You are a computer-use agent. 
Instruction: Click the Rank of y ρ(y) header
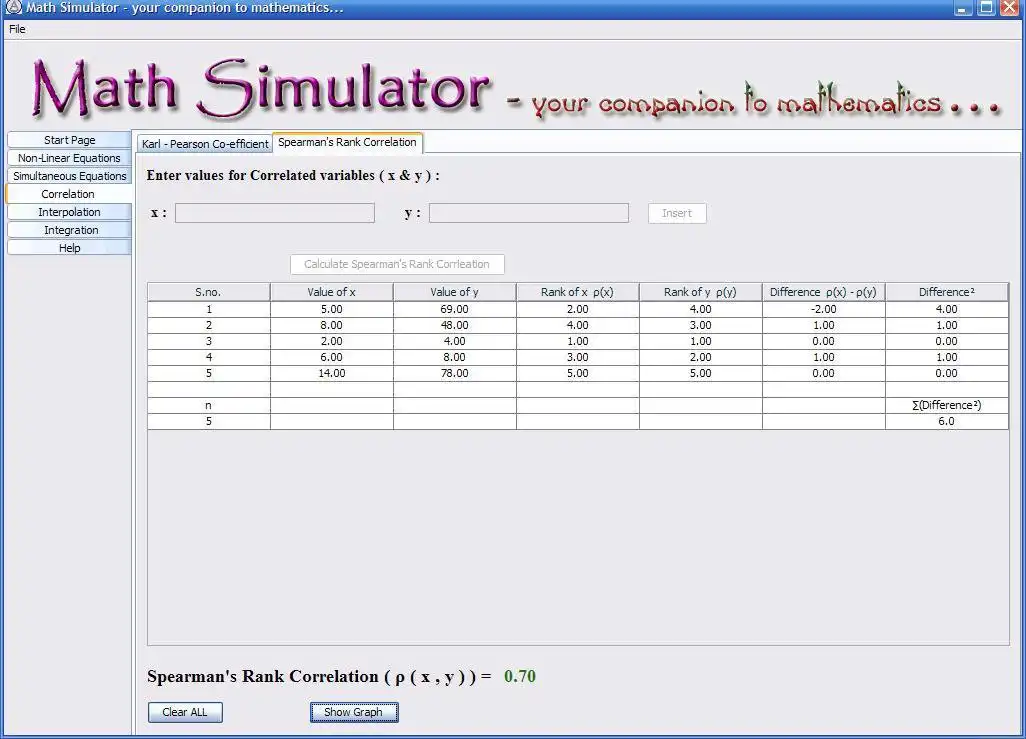point(701,292)
